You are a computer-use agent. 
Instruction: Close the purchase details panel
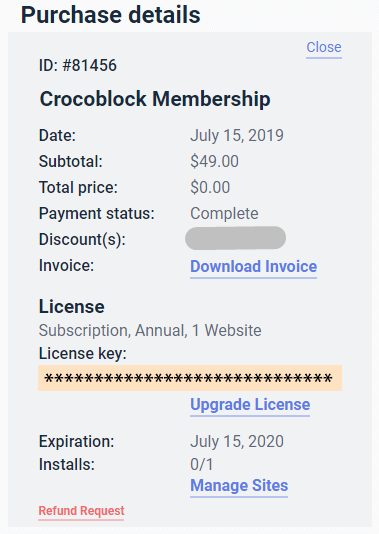(324, 47)
